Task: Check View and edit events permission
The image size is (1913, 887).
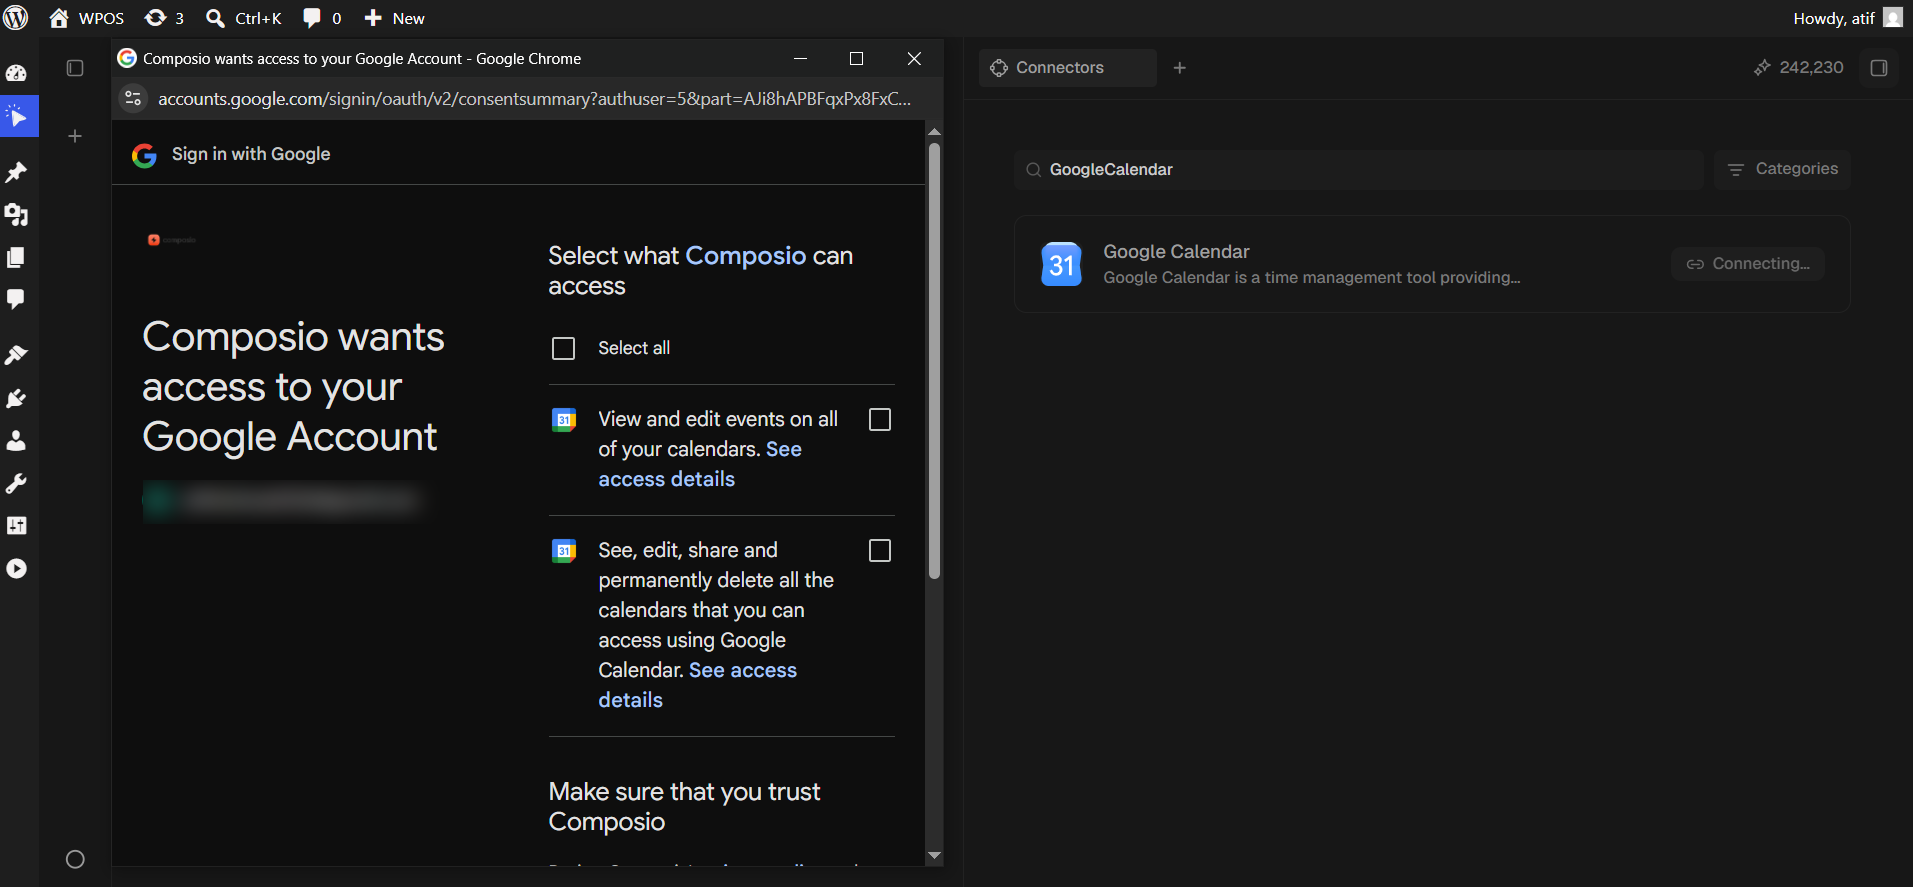Action: point(880,420)
